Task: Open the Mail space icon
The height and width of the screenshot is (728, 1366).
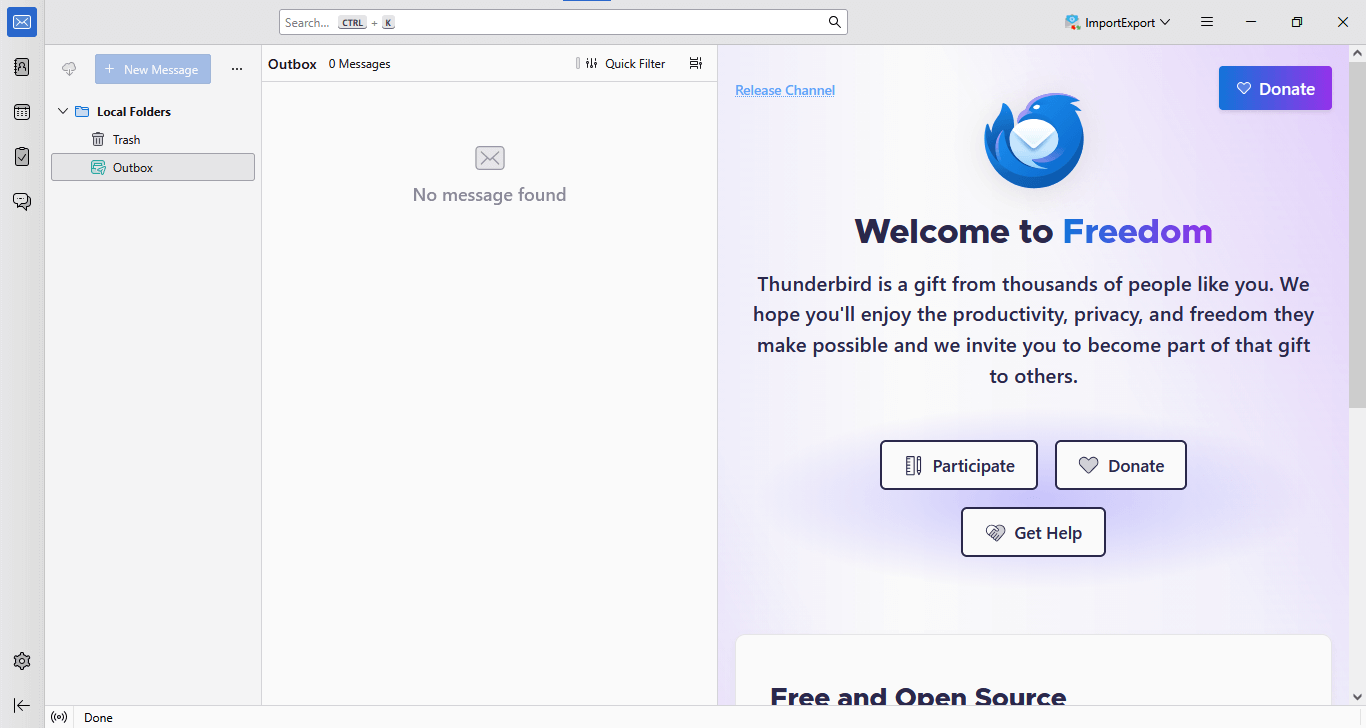Action: coord(22,22)
